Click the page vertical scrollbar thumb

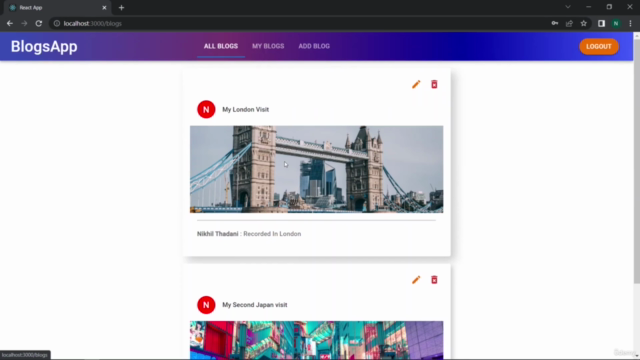coord(636,161)
